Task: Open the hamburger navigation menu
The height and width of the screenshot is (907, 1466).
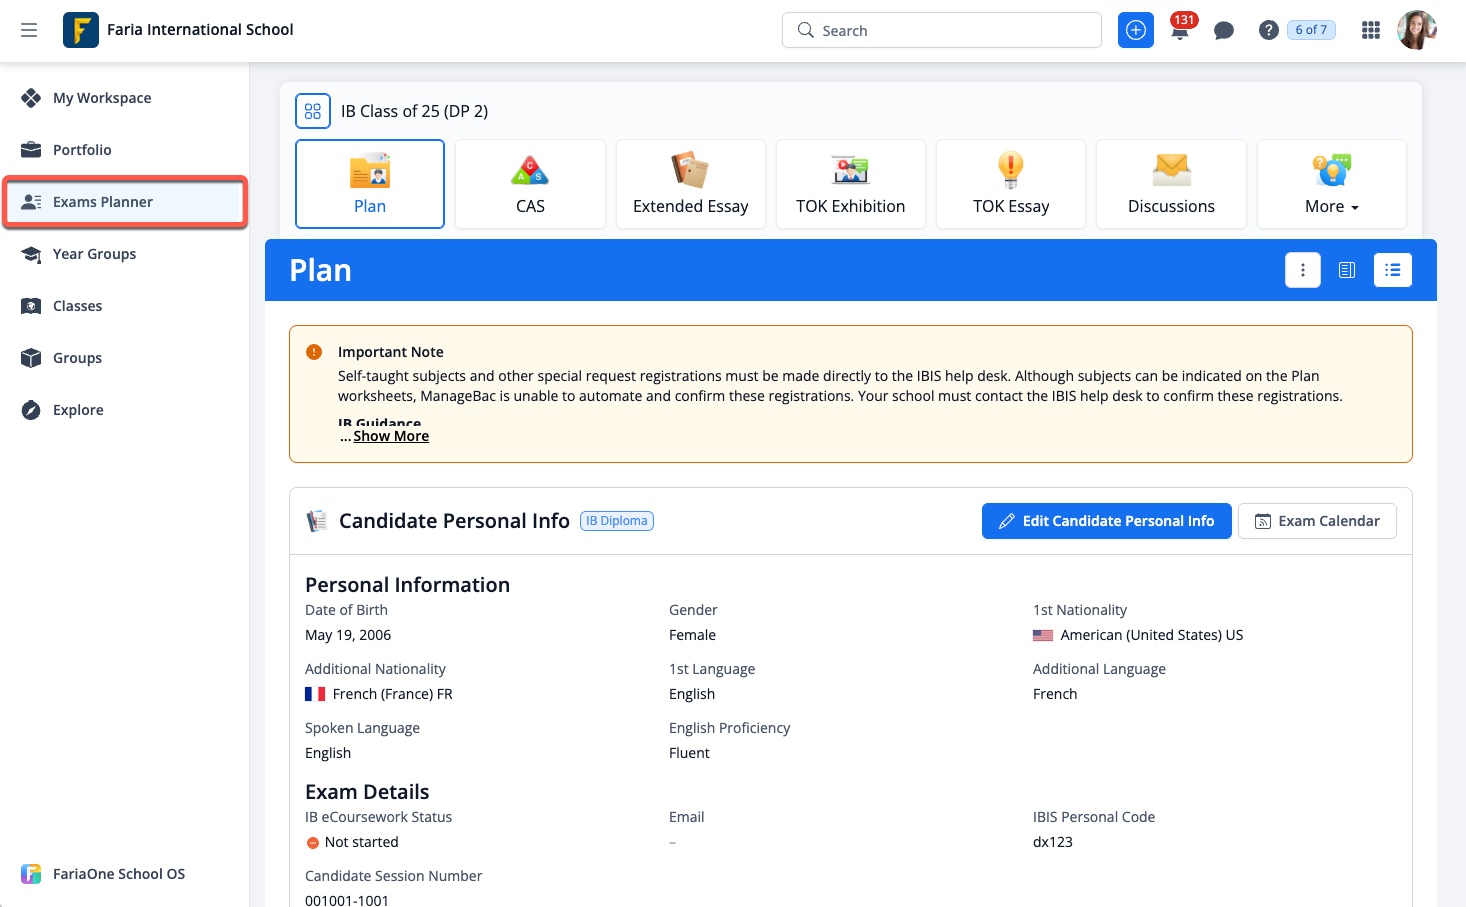Action: coord(29,30)
